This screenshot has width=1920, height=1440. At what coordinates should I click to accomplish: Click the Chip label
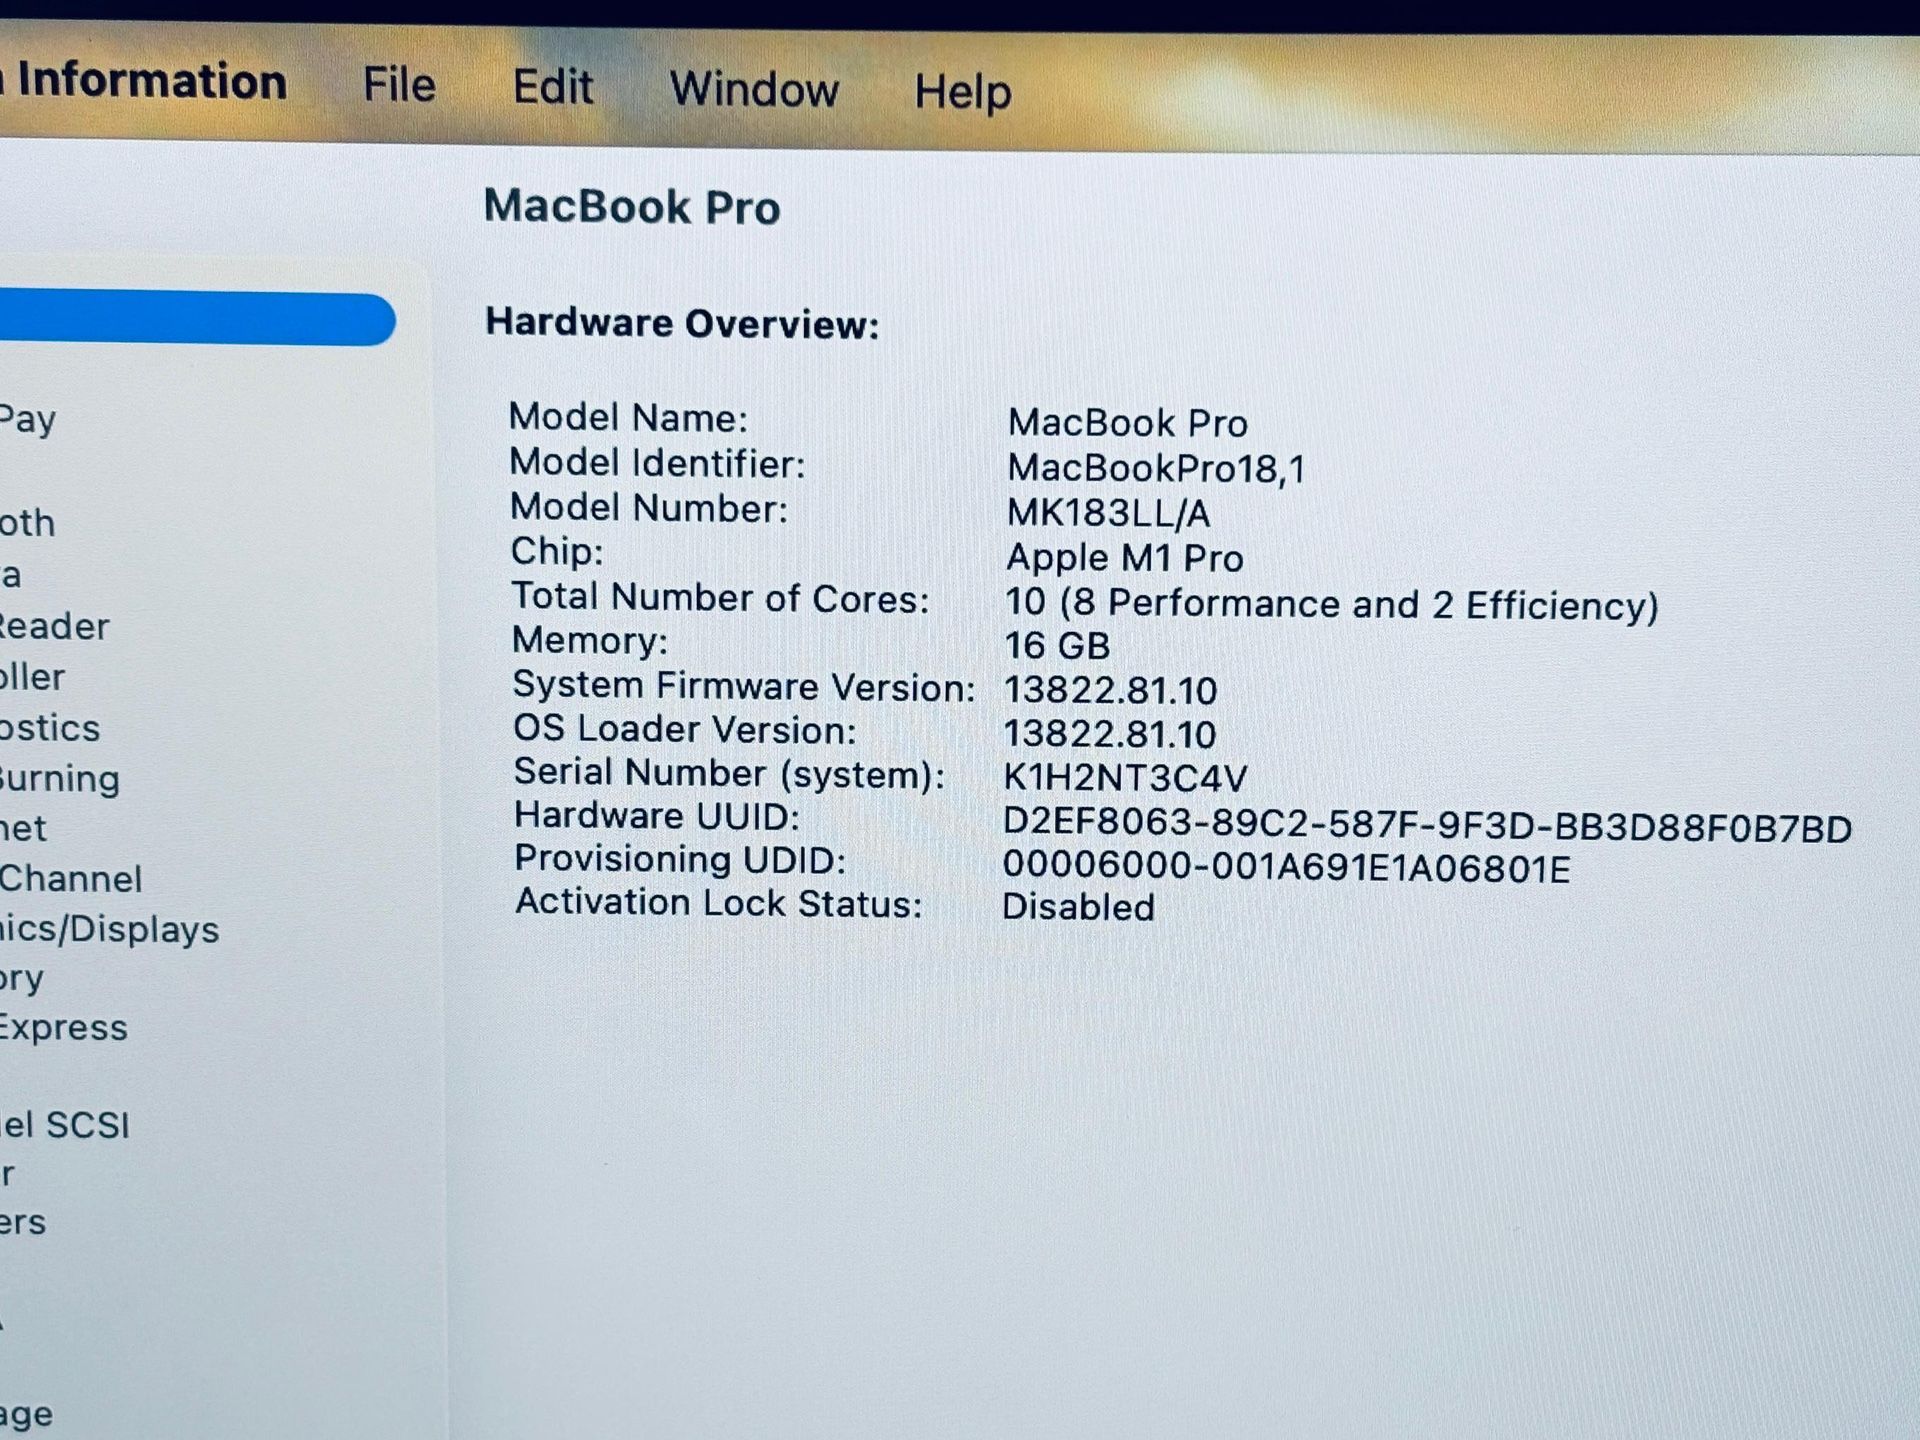557,551
